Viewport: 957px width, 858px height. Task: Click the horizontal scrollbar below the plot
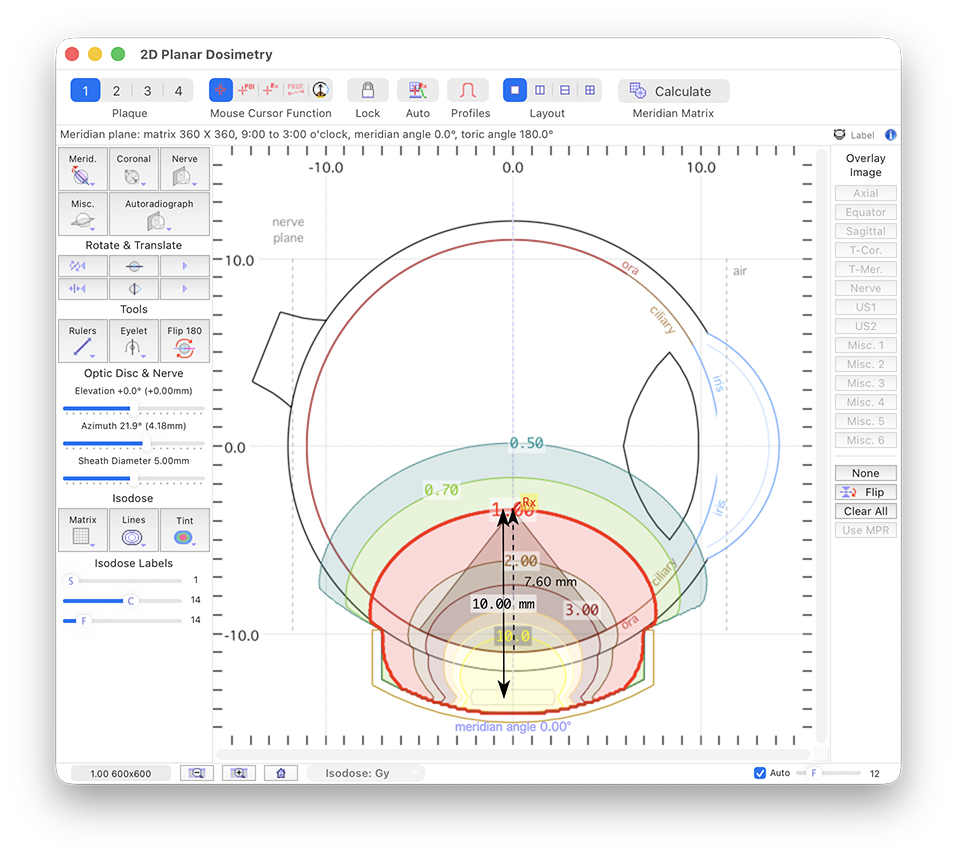coord(515,753)
